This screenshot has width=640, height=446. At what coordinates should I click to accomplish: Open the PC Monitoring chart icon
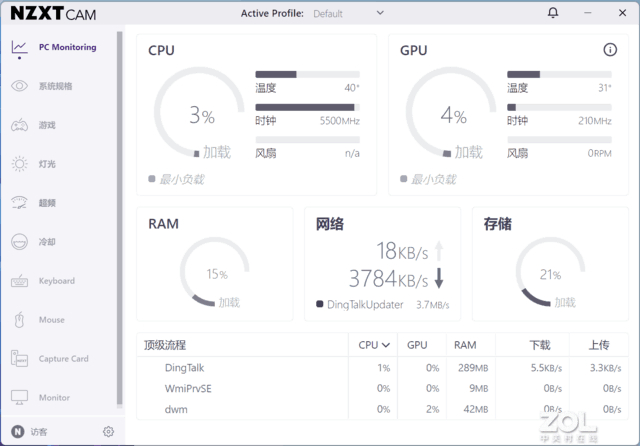[x=20, y=48]
